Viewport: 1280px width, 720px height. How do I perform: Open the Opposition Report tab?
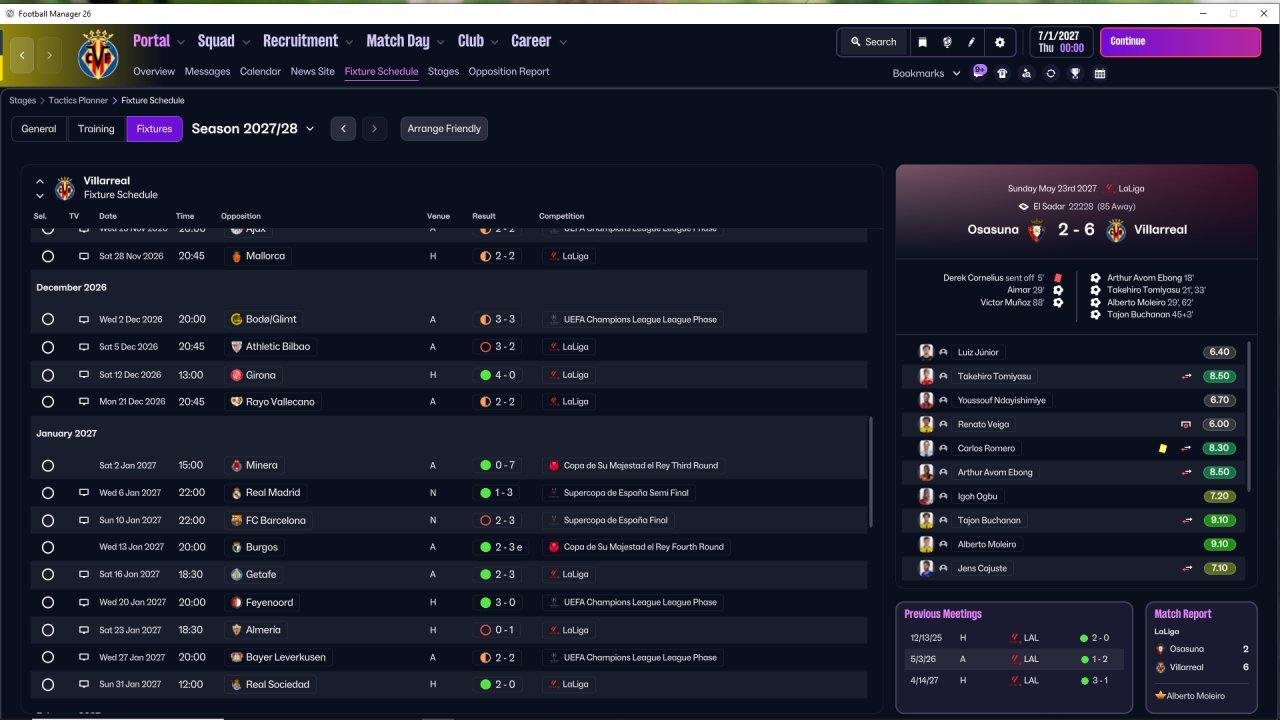pyautogui.click(x=509, y=72)
